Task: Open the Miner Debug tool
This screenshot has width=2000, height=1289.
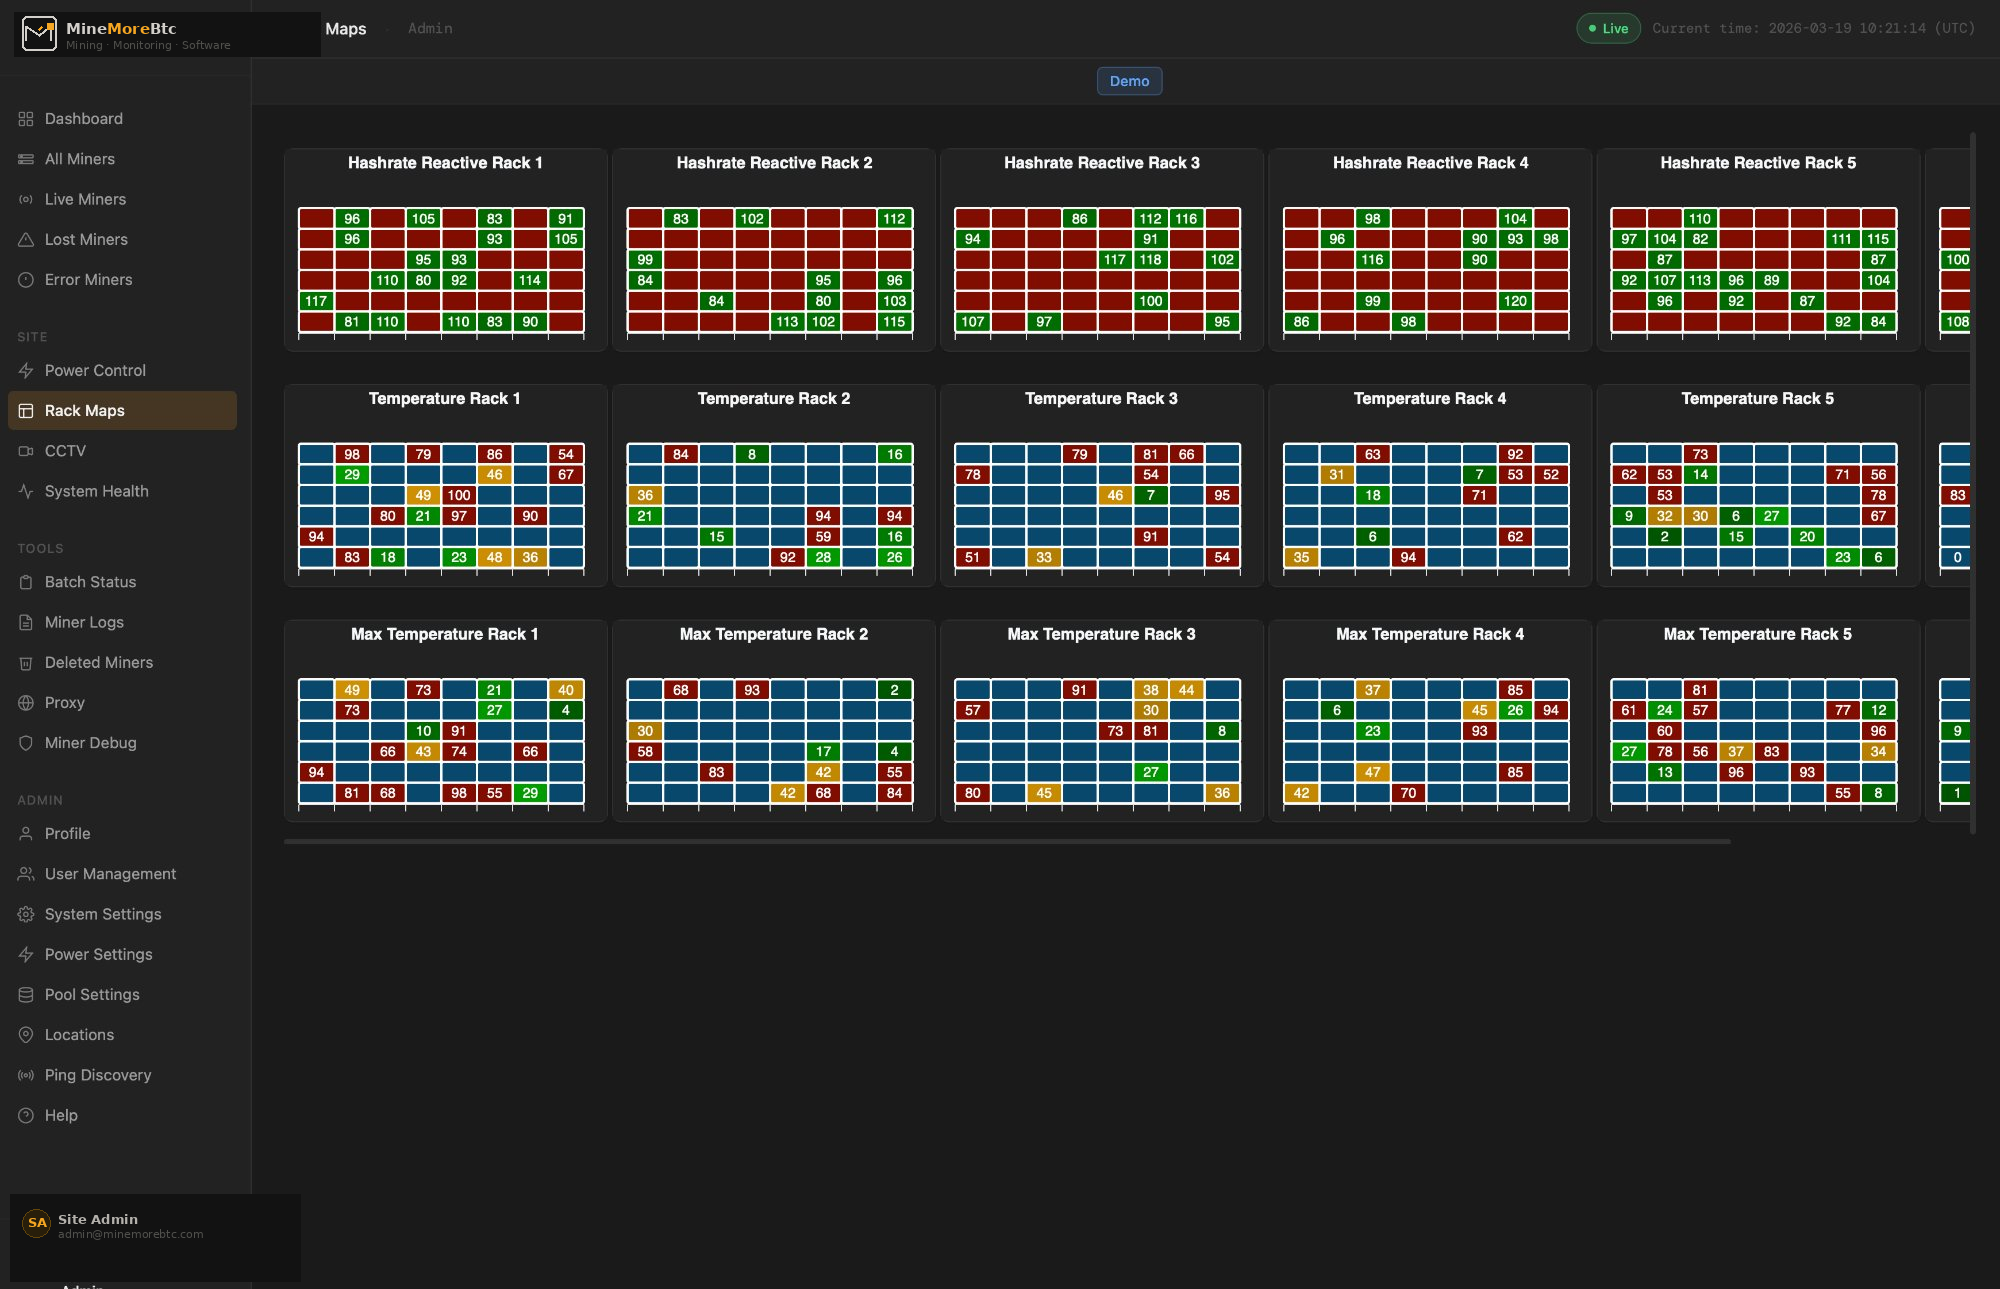Action: pyautogui.click(x=90, y=742)
